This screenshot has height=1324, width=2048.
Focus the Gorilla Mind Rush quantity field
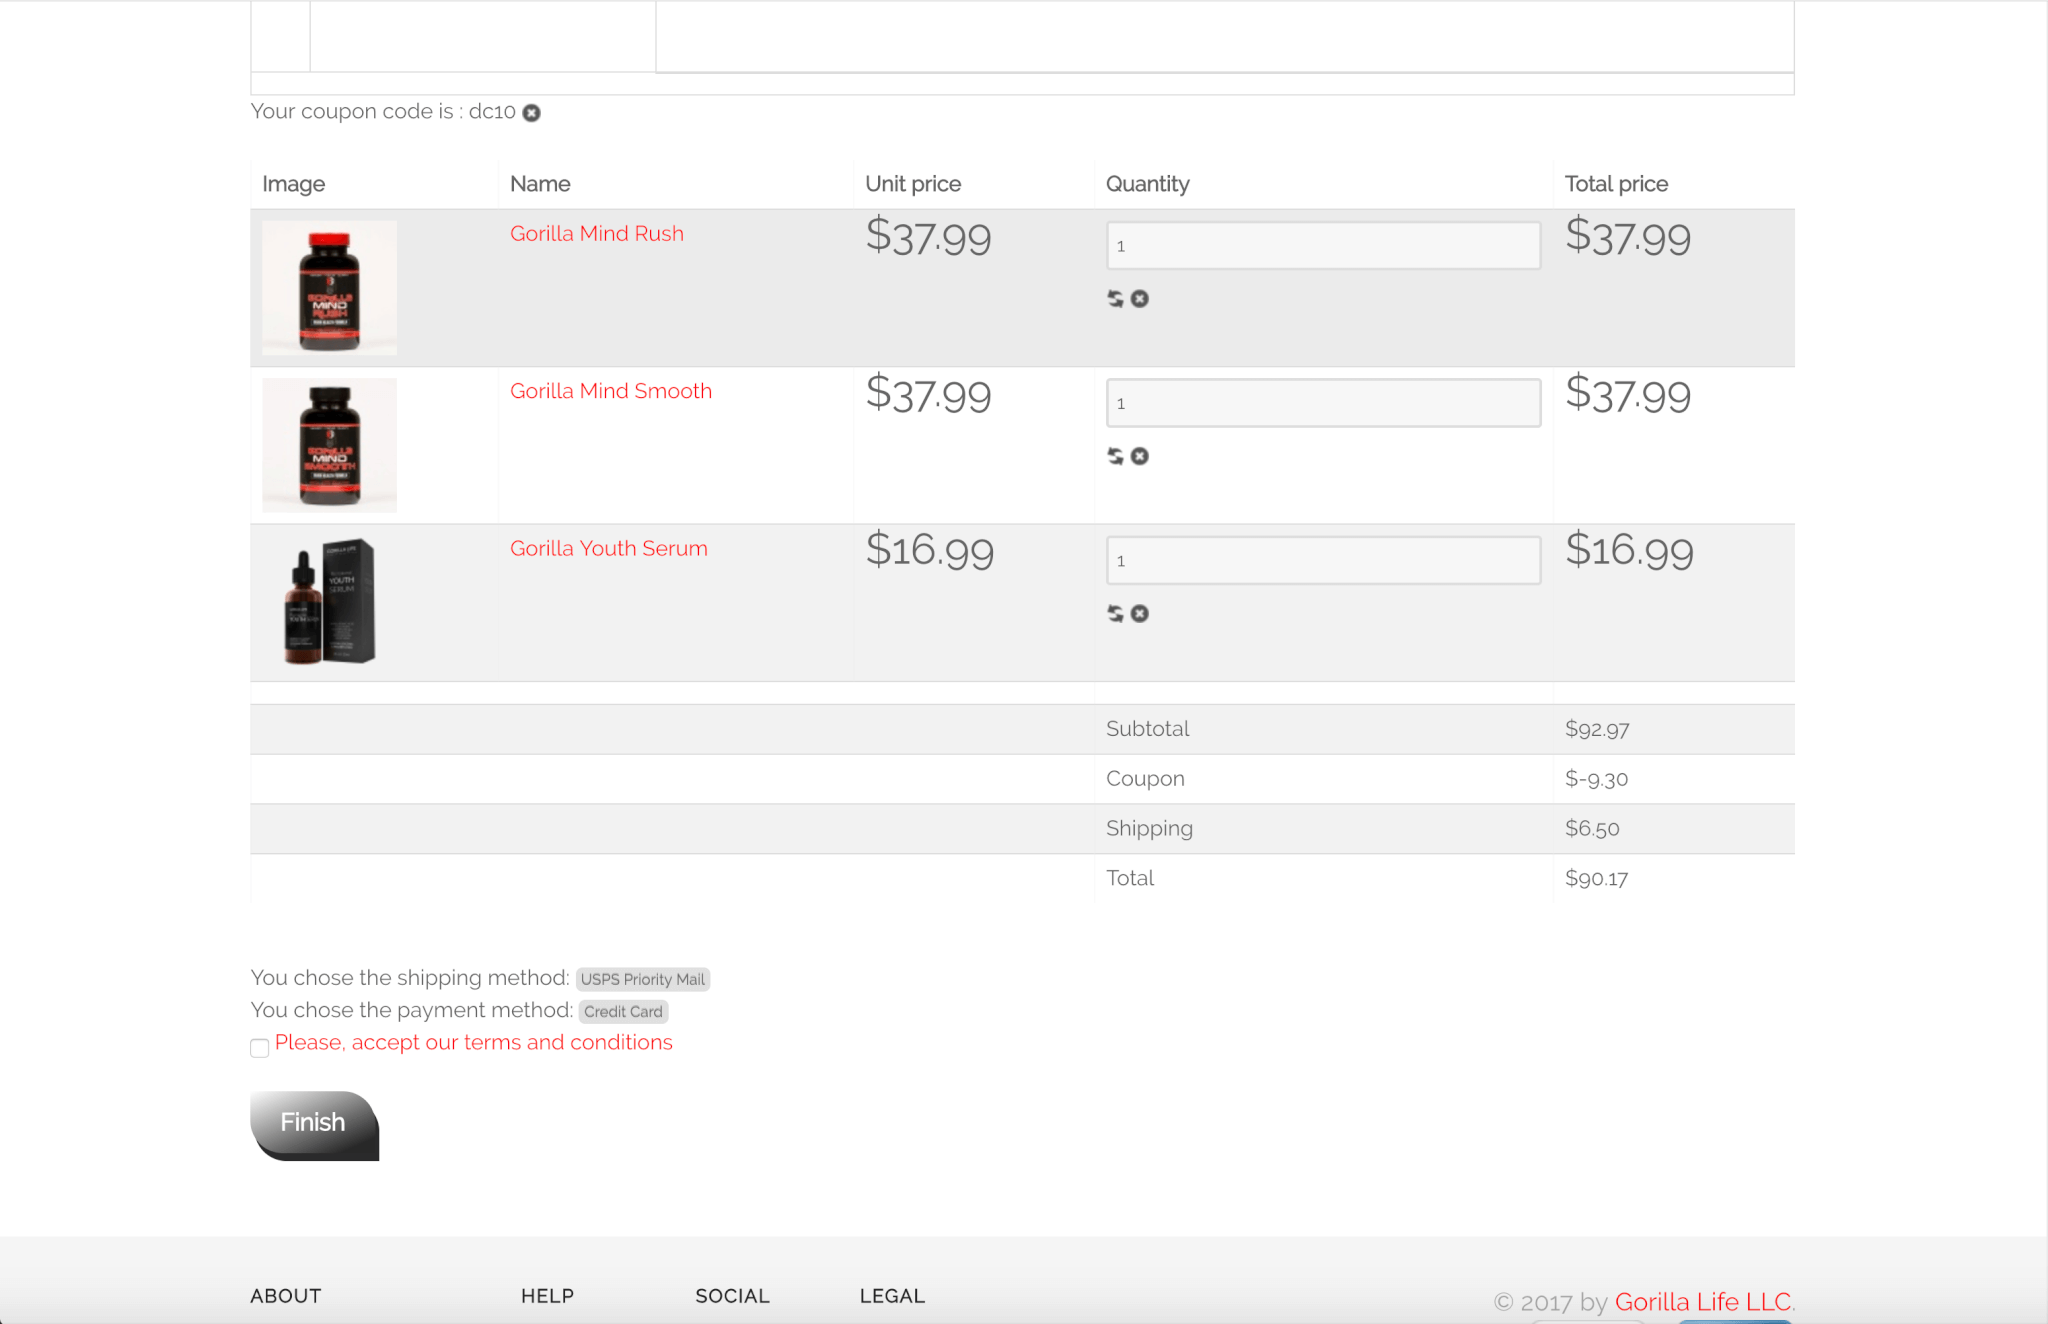pyautogui.click(x=1323, y=246)
